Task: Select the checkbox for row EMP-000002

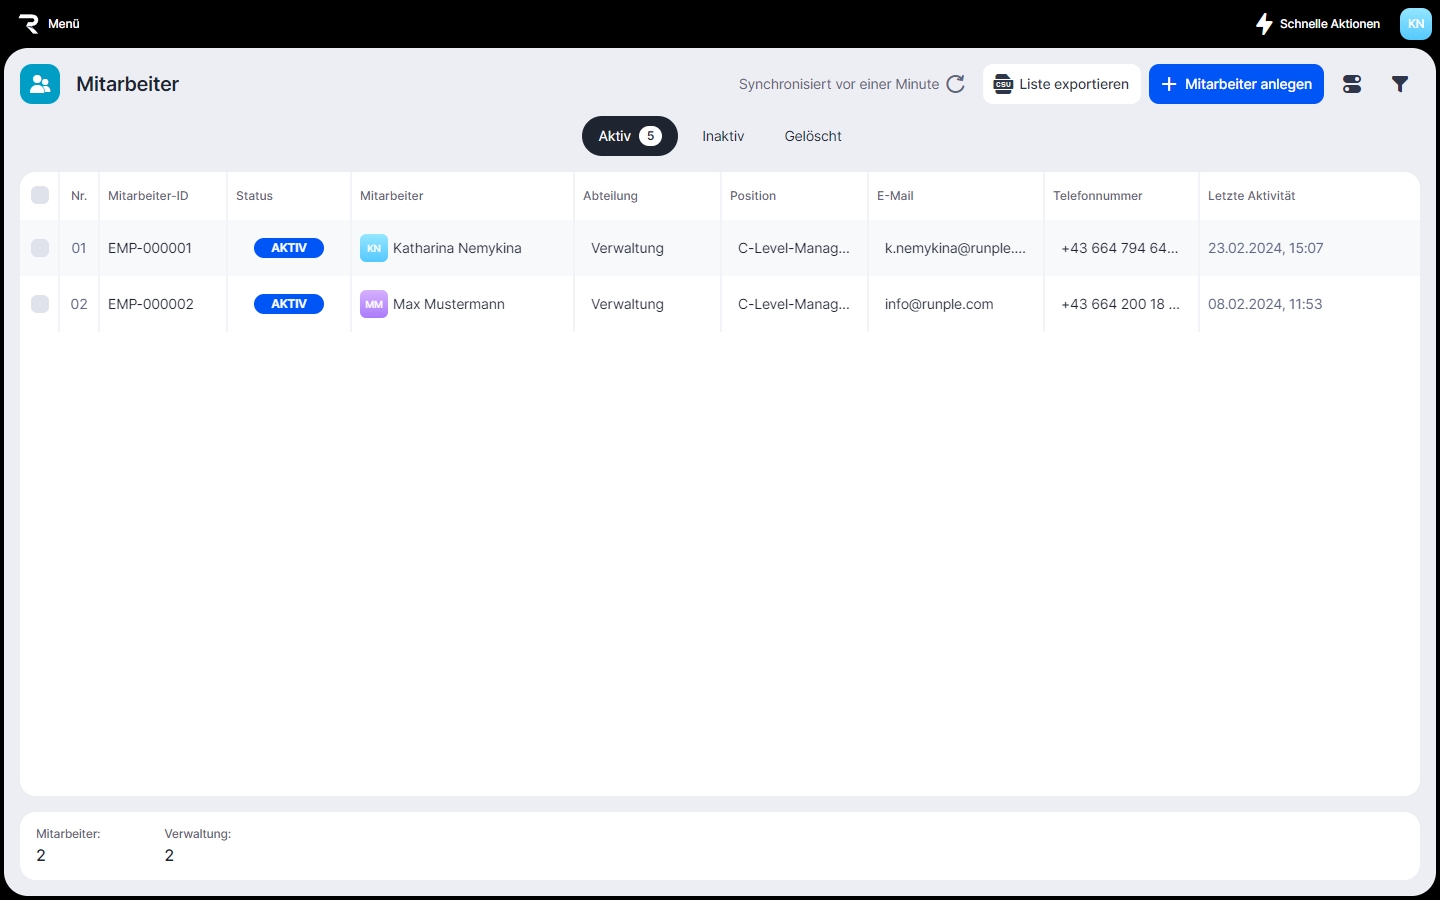Action: click(40, 304)
